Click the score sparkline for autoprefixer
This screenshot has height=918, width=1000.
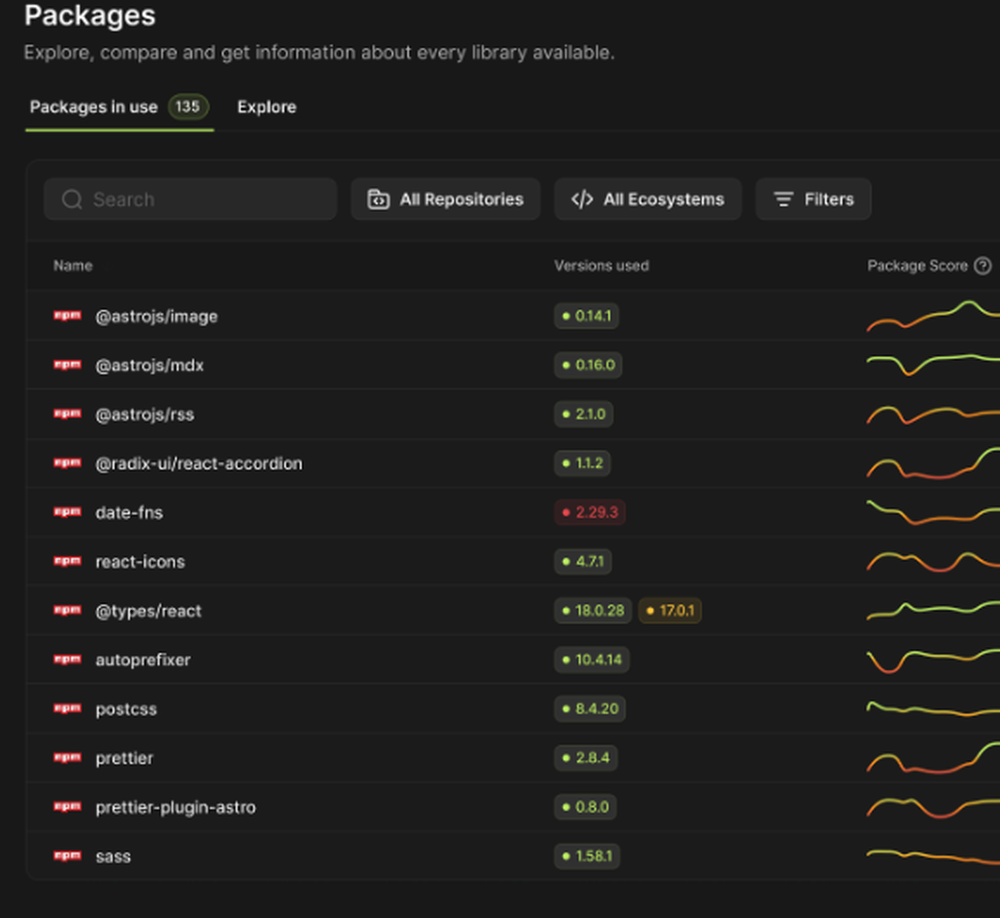[933, 661]
